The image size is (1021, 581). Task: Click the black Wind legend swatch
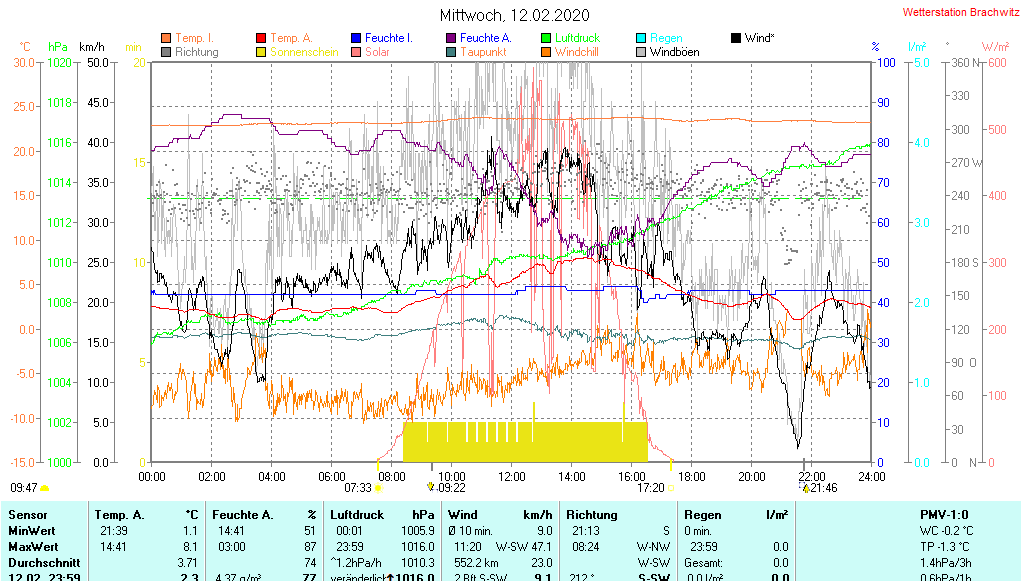point(736,38)
